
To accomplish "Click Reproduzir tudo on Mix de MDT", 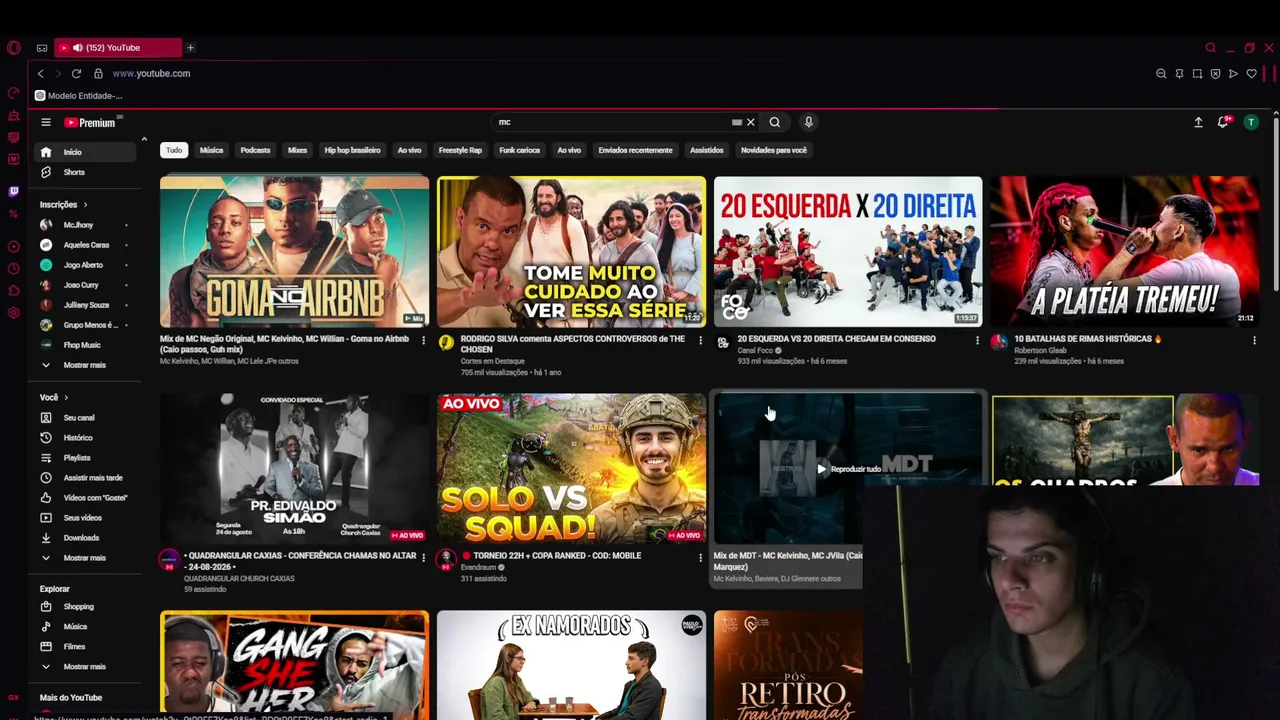I will pos(848,469).
